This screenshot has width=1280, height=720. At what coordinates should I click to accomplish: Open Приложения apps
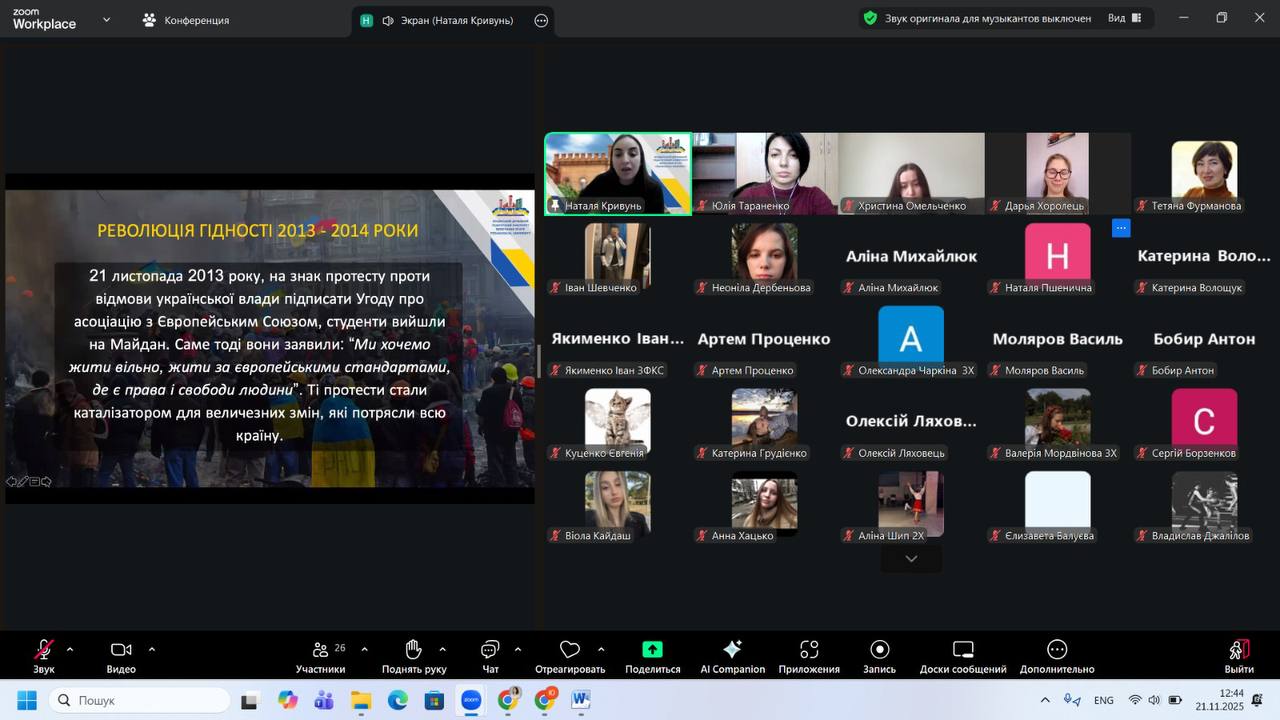click(809, 655)
